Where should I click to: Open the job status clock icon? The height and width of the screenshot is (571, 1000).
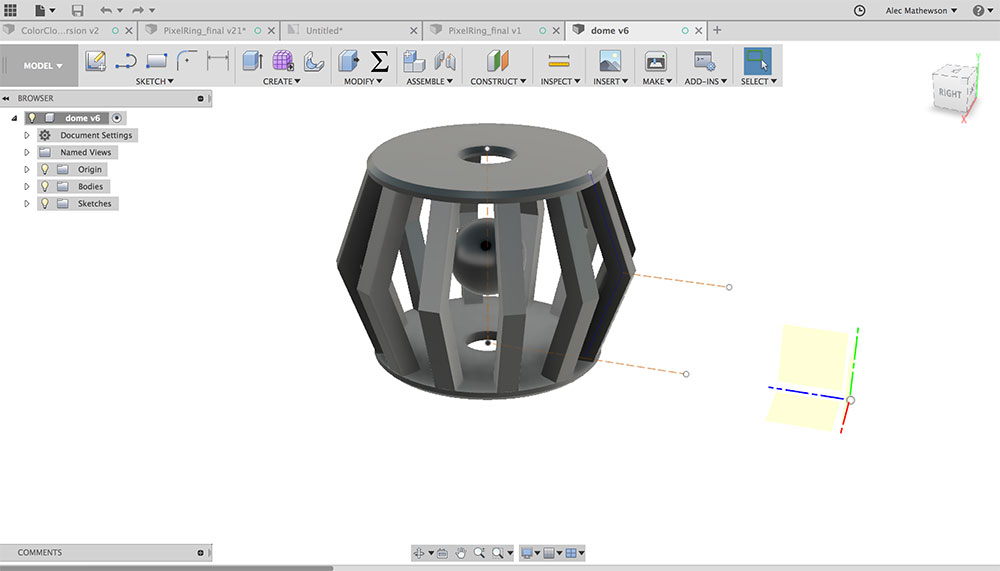(x=860, y=10)
